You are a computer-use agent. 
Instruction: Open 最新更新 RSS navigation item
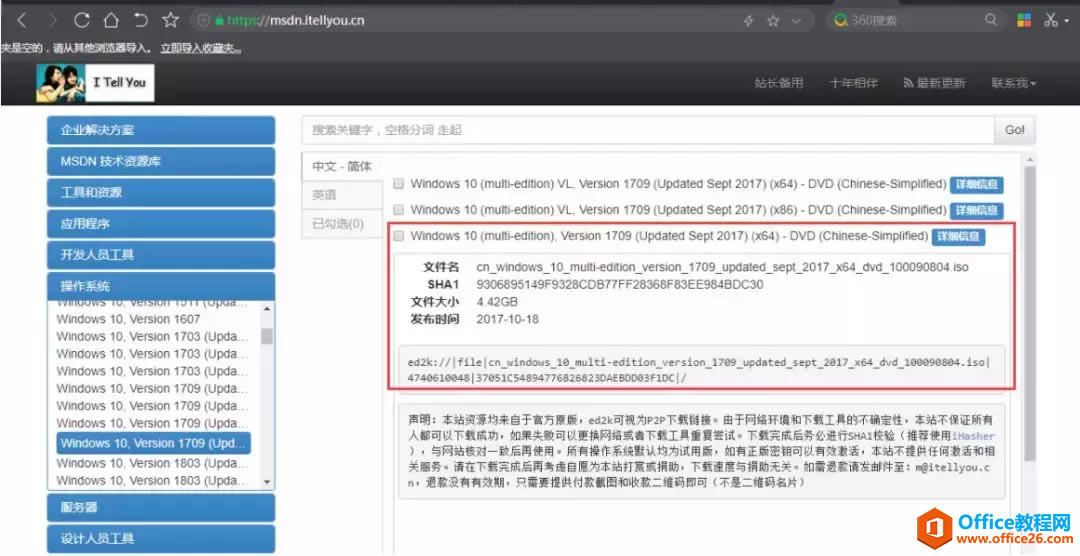[935, 83]
